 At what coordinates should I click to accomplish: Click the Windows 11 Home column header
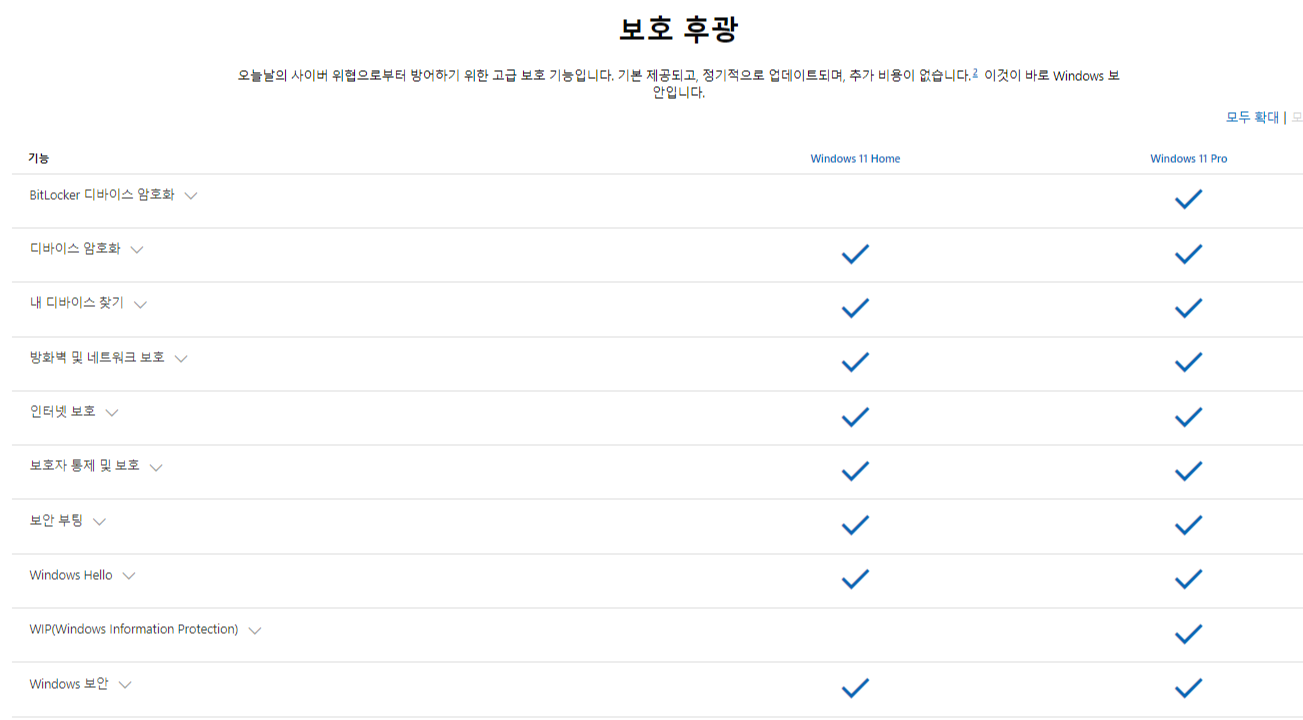coord(855,159)
